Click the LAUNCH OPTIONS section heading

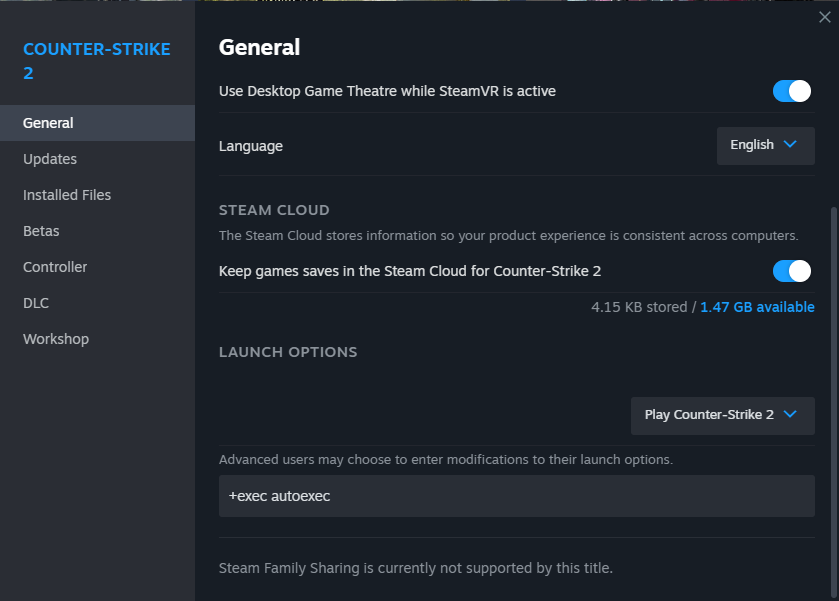[288, 352]
